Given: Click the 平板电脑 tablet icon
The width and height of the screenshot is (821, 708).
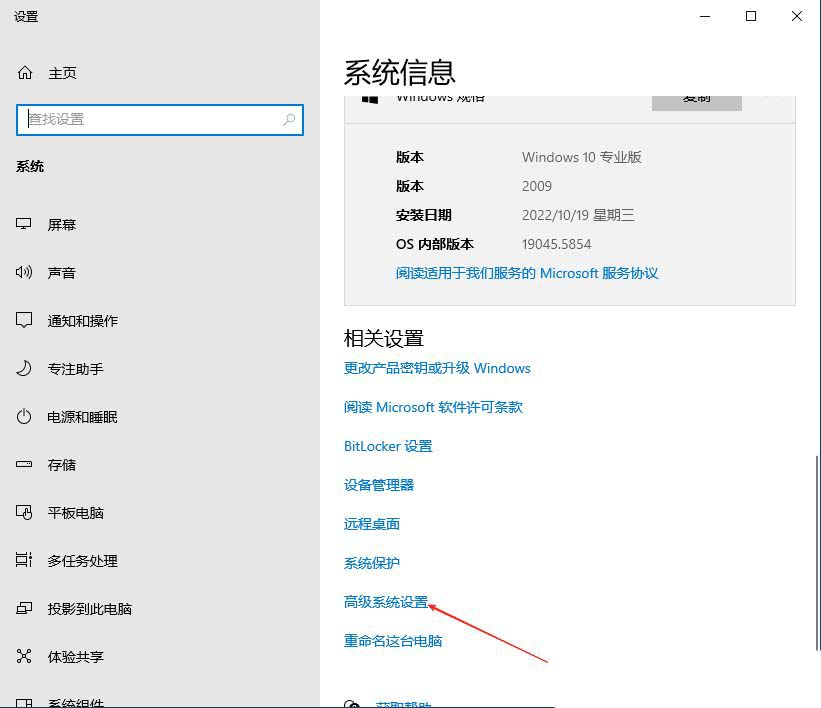Looking at the screenshot, I should tap(25, 512).
